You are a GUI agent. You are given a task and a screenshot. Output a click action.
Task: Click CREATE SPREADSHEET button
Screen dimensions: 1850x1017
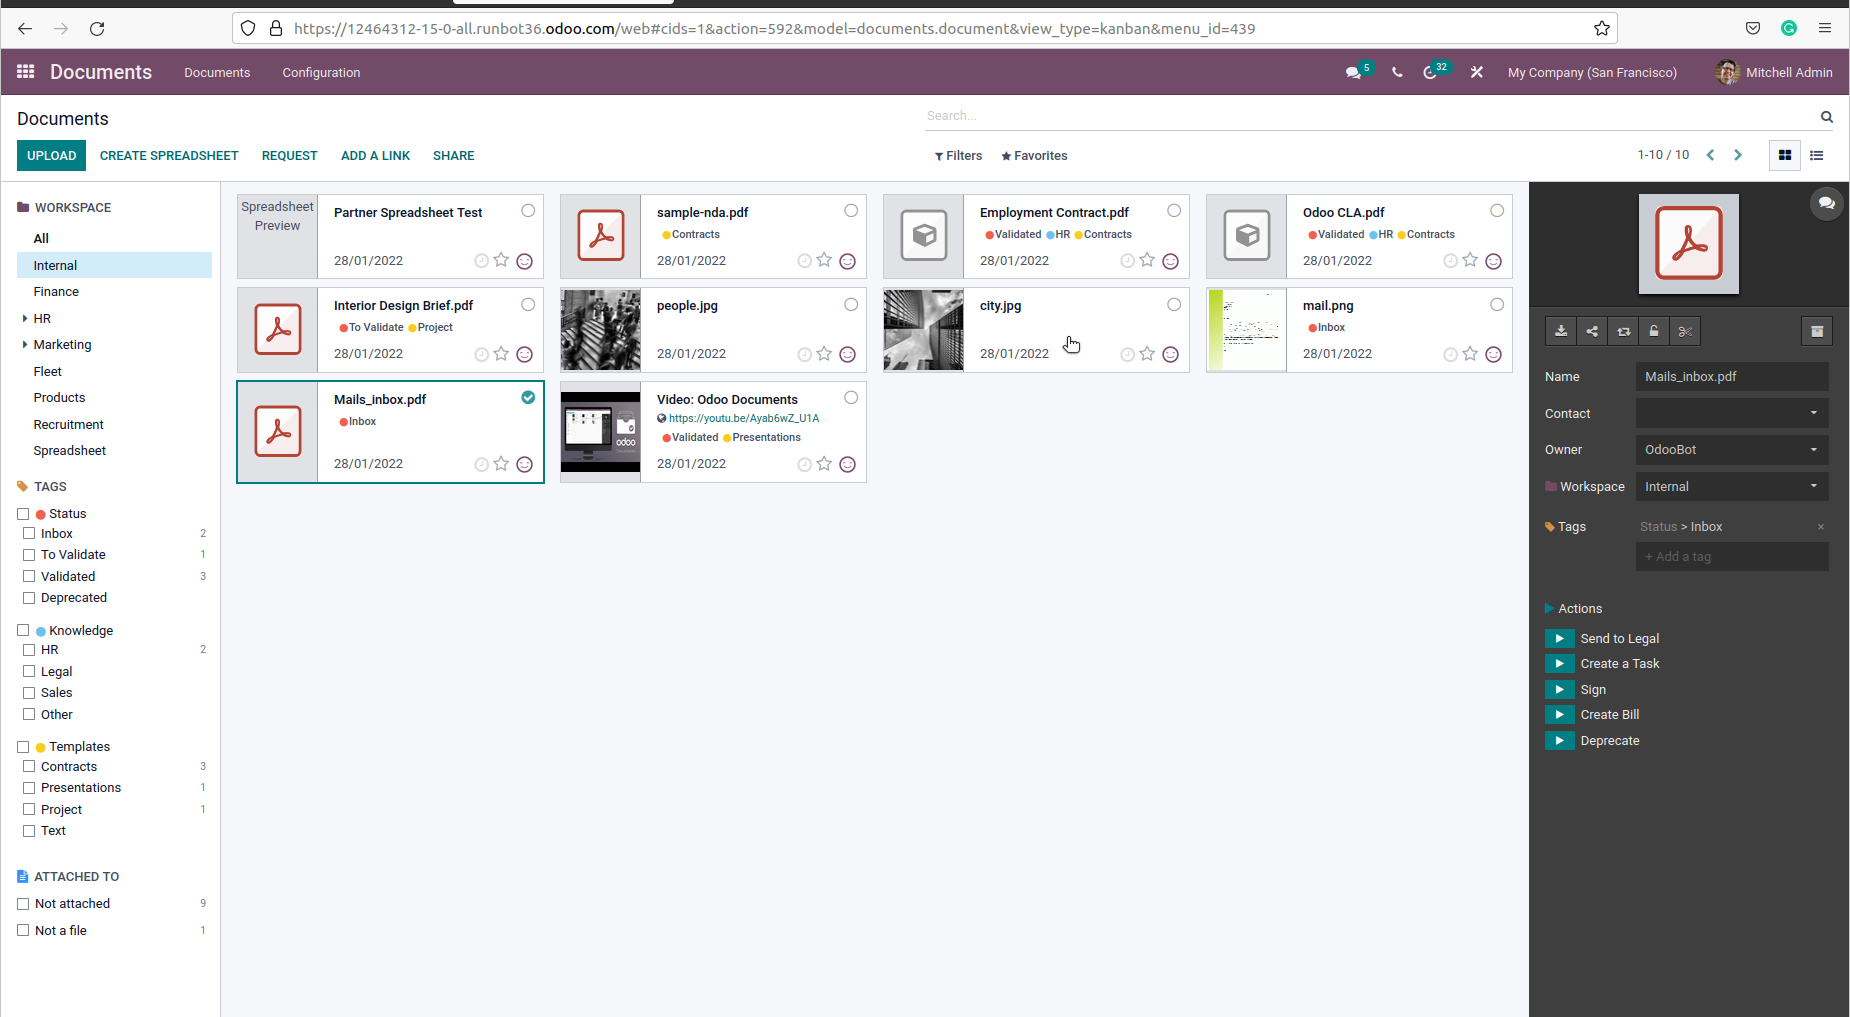pos(169,155)
